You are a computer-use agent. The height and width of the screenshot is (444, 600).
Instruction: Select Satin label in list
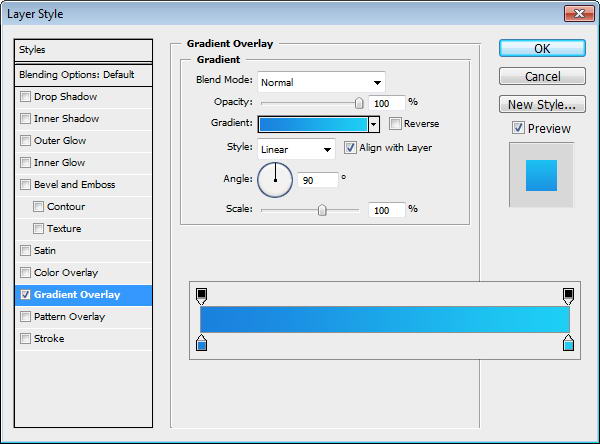coord(45,251)
